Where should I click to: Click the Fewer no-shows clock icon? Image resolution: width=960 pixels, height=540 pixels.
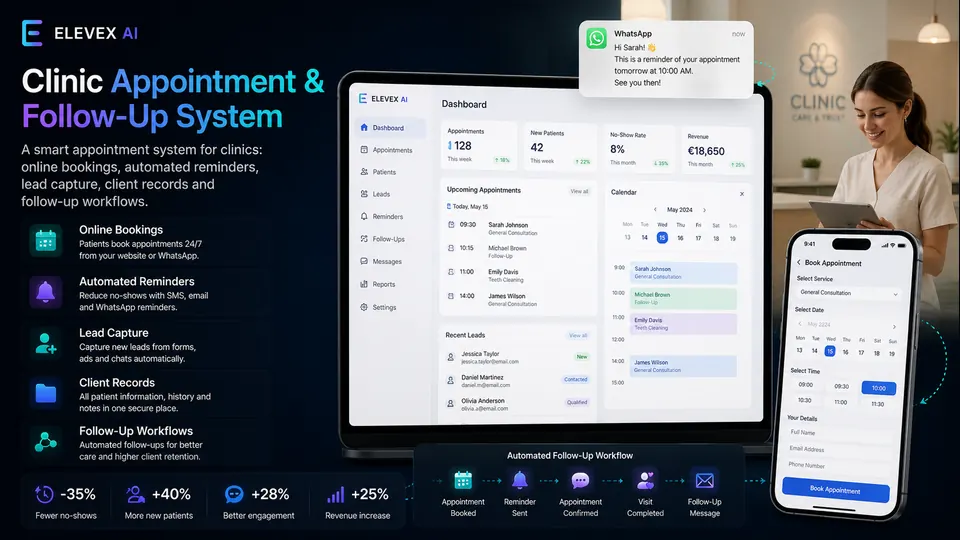[44, 494]
